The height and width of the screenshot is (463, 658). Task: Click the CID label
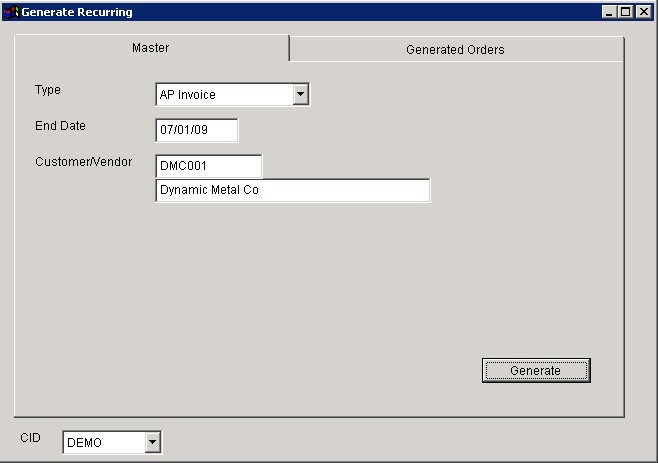point(30,438)
